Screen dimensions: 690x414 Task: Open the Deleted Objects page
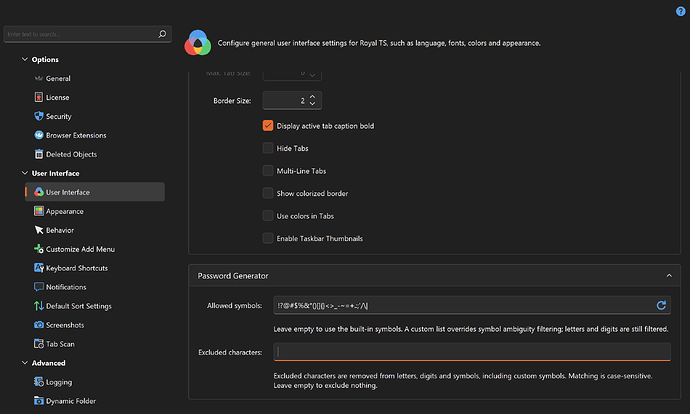(71, 154)
